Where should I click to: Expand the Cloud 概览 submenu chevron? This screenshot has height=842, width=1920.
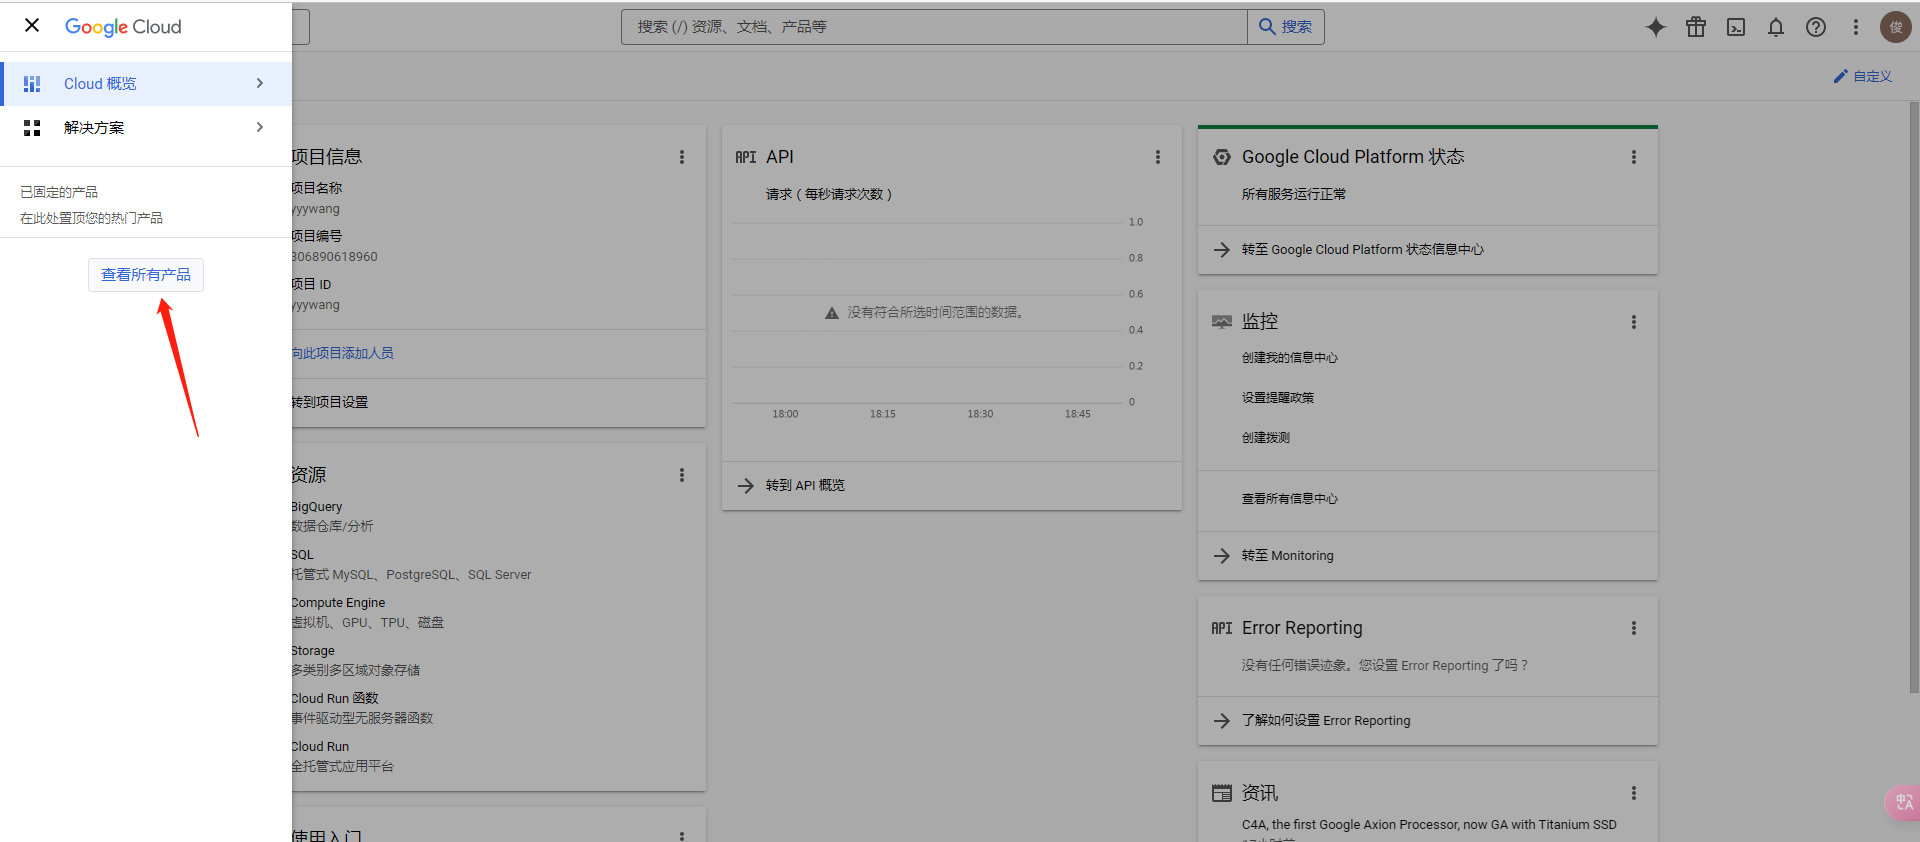point(260,83)
